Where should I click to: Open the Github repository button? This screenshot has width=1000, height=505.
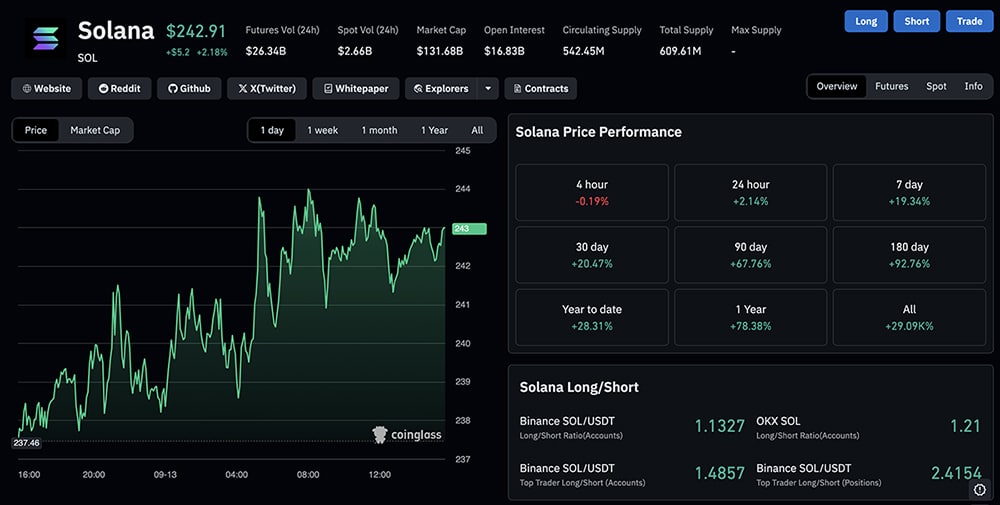tap(189, 89)
